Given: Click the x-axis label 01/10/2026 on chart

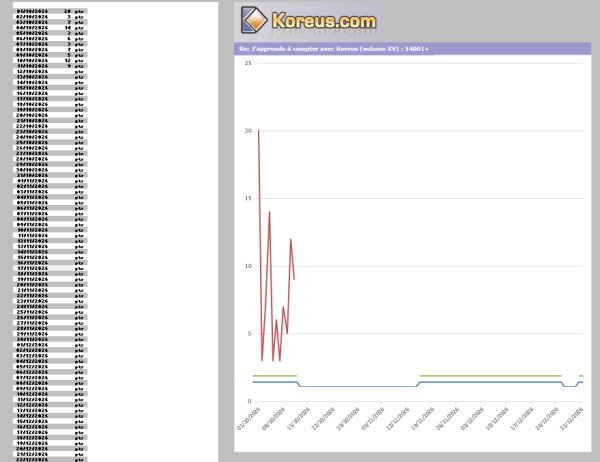Looking at the screenshot, I should (x=249, y=418).
